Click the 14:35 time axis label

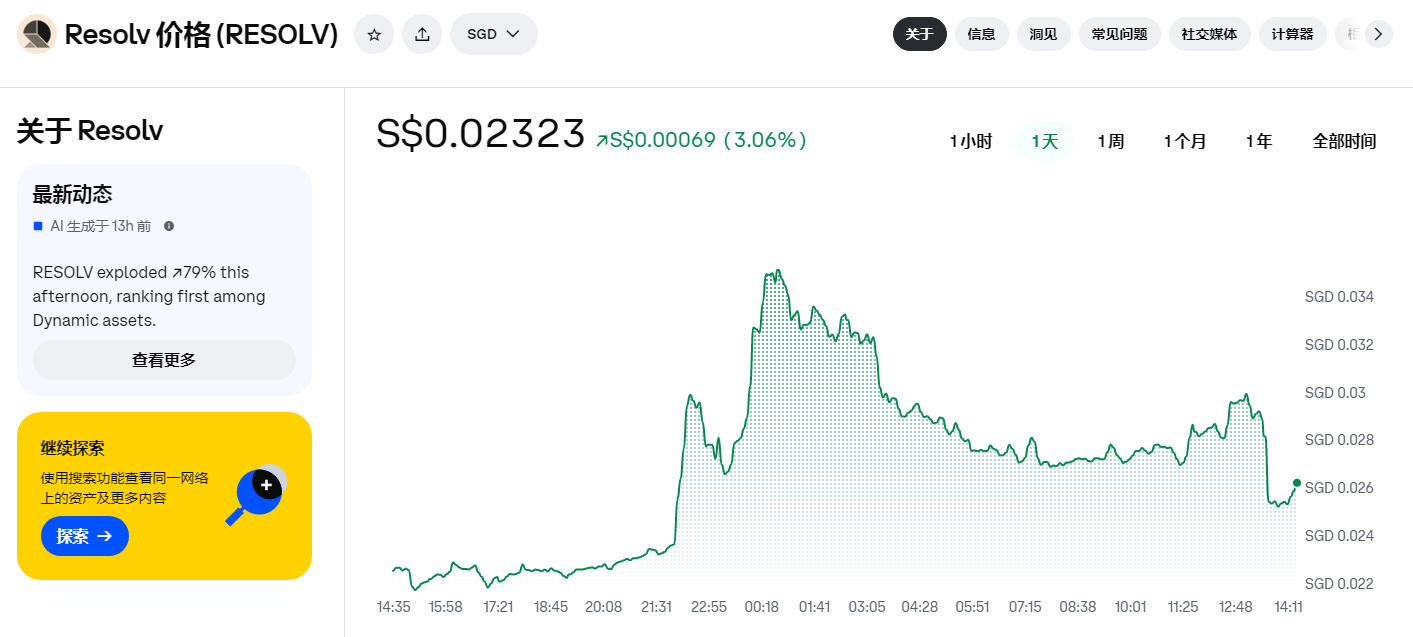(394, 607)
